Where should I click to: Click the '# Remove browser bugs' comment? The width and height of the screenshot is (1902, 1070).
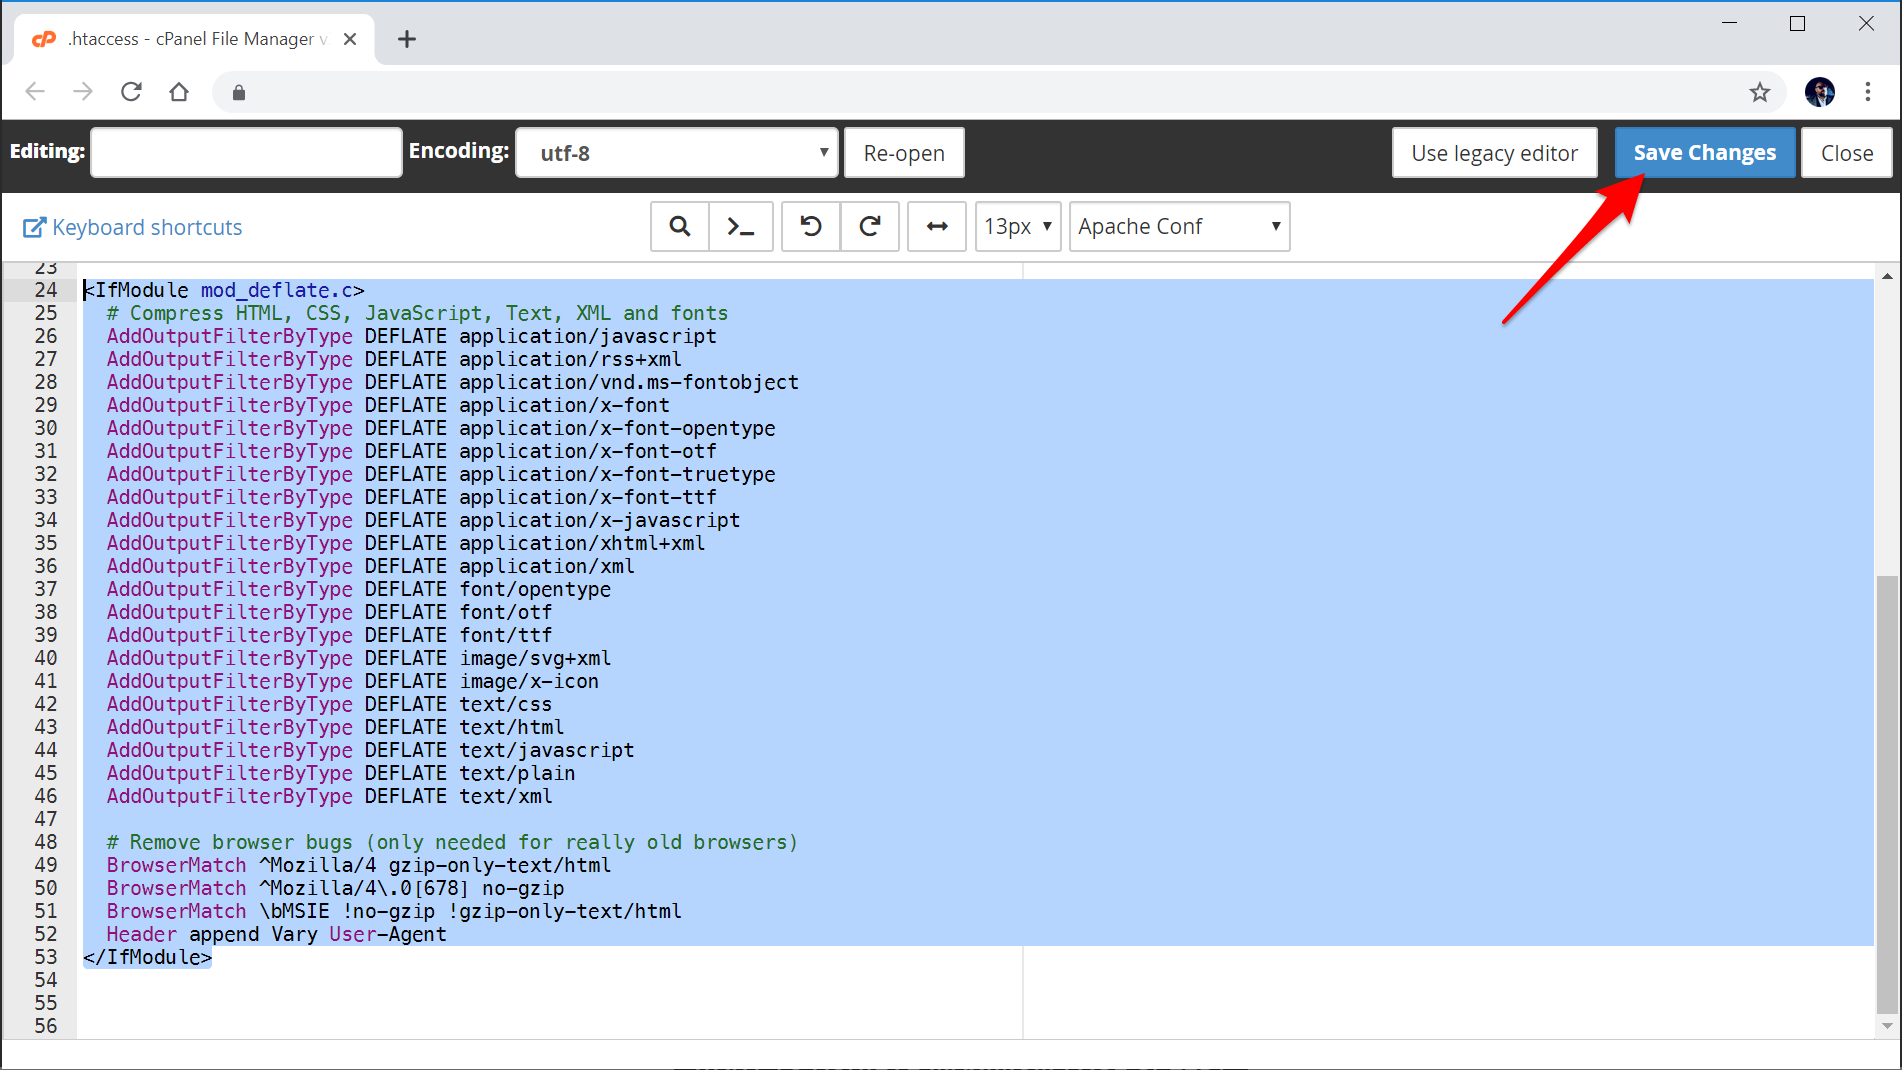point(452,842)
